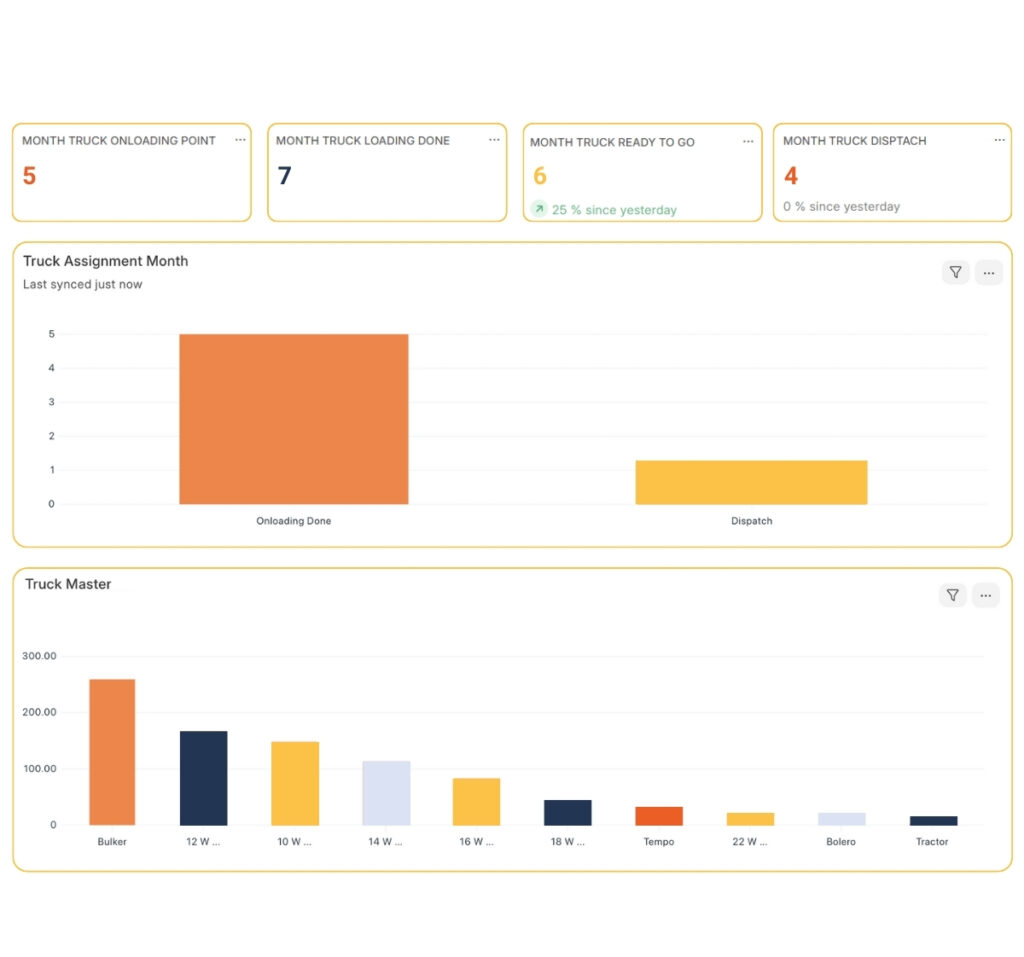1024x957 pixels.
Task: Click the green upward trend arrow icon
Action: pos(539,209)
